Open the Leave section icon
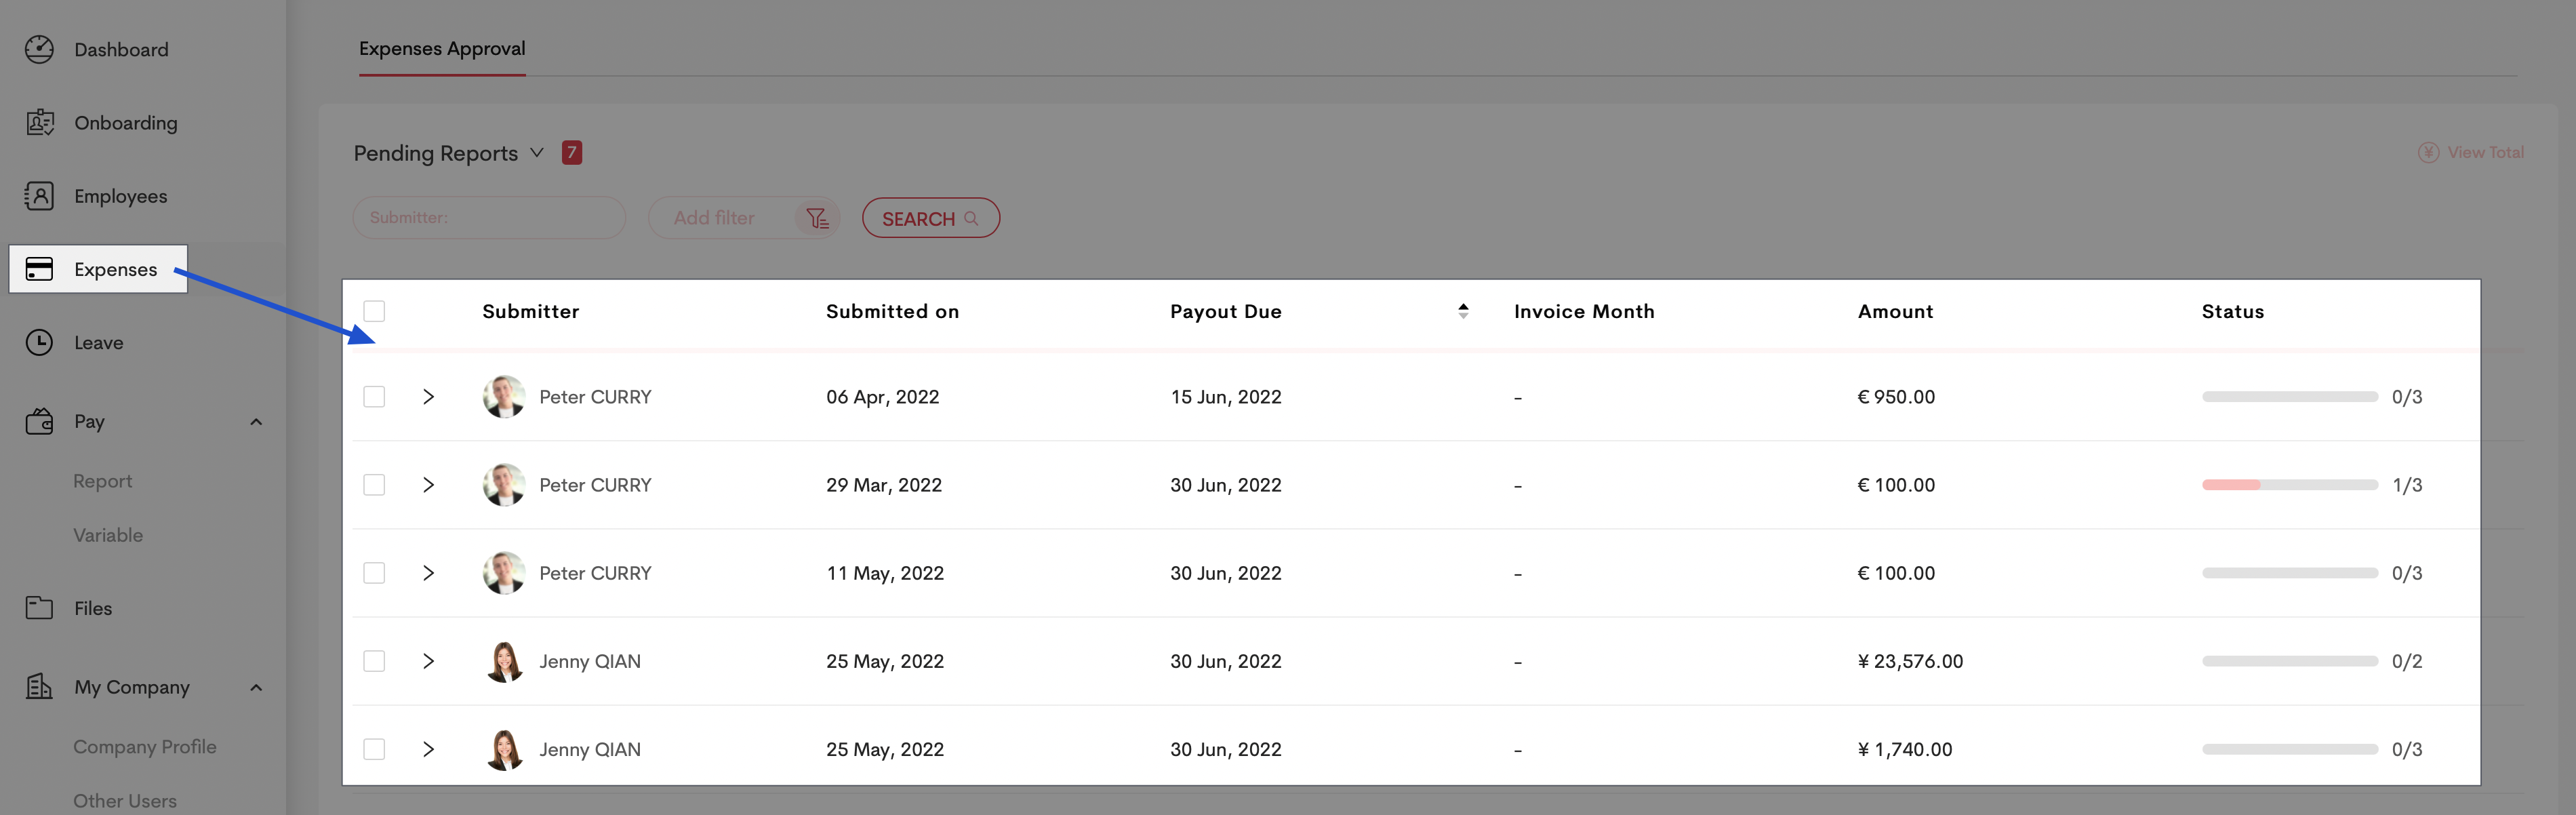 (x=39, y=342)
